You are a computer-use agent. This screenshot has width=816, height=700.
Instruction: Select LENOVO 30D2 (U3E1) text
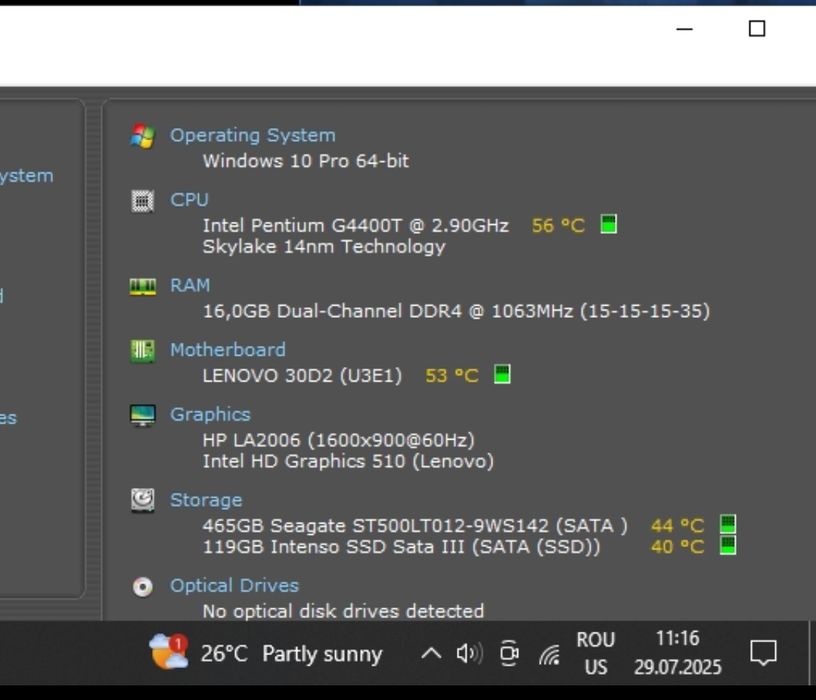(x=302, y=376)
